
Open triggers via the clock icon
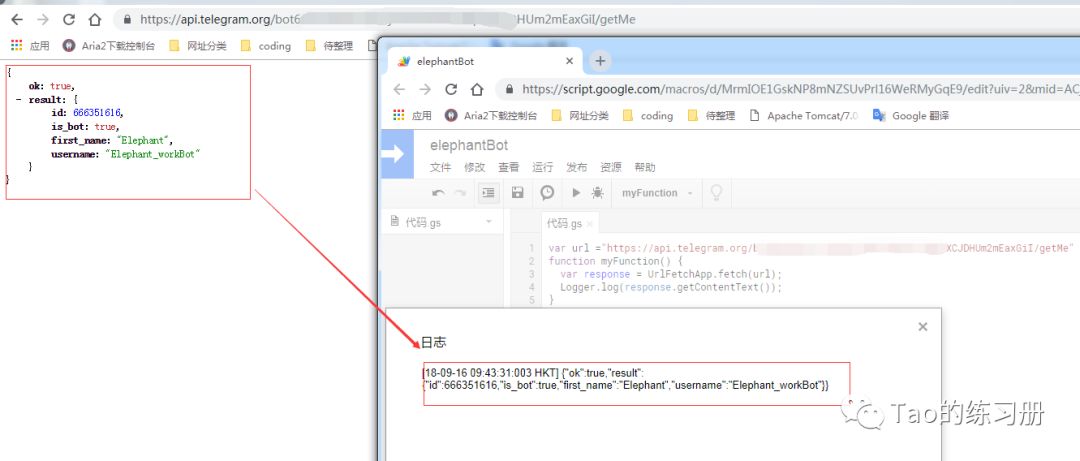click(548, 193)
